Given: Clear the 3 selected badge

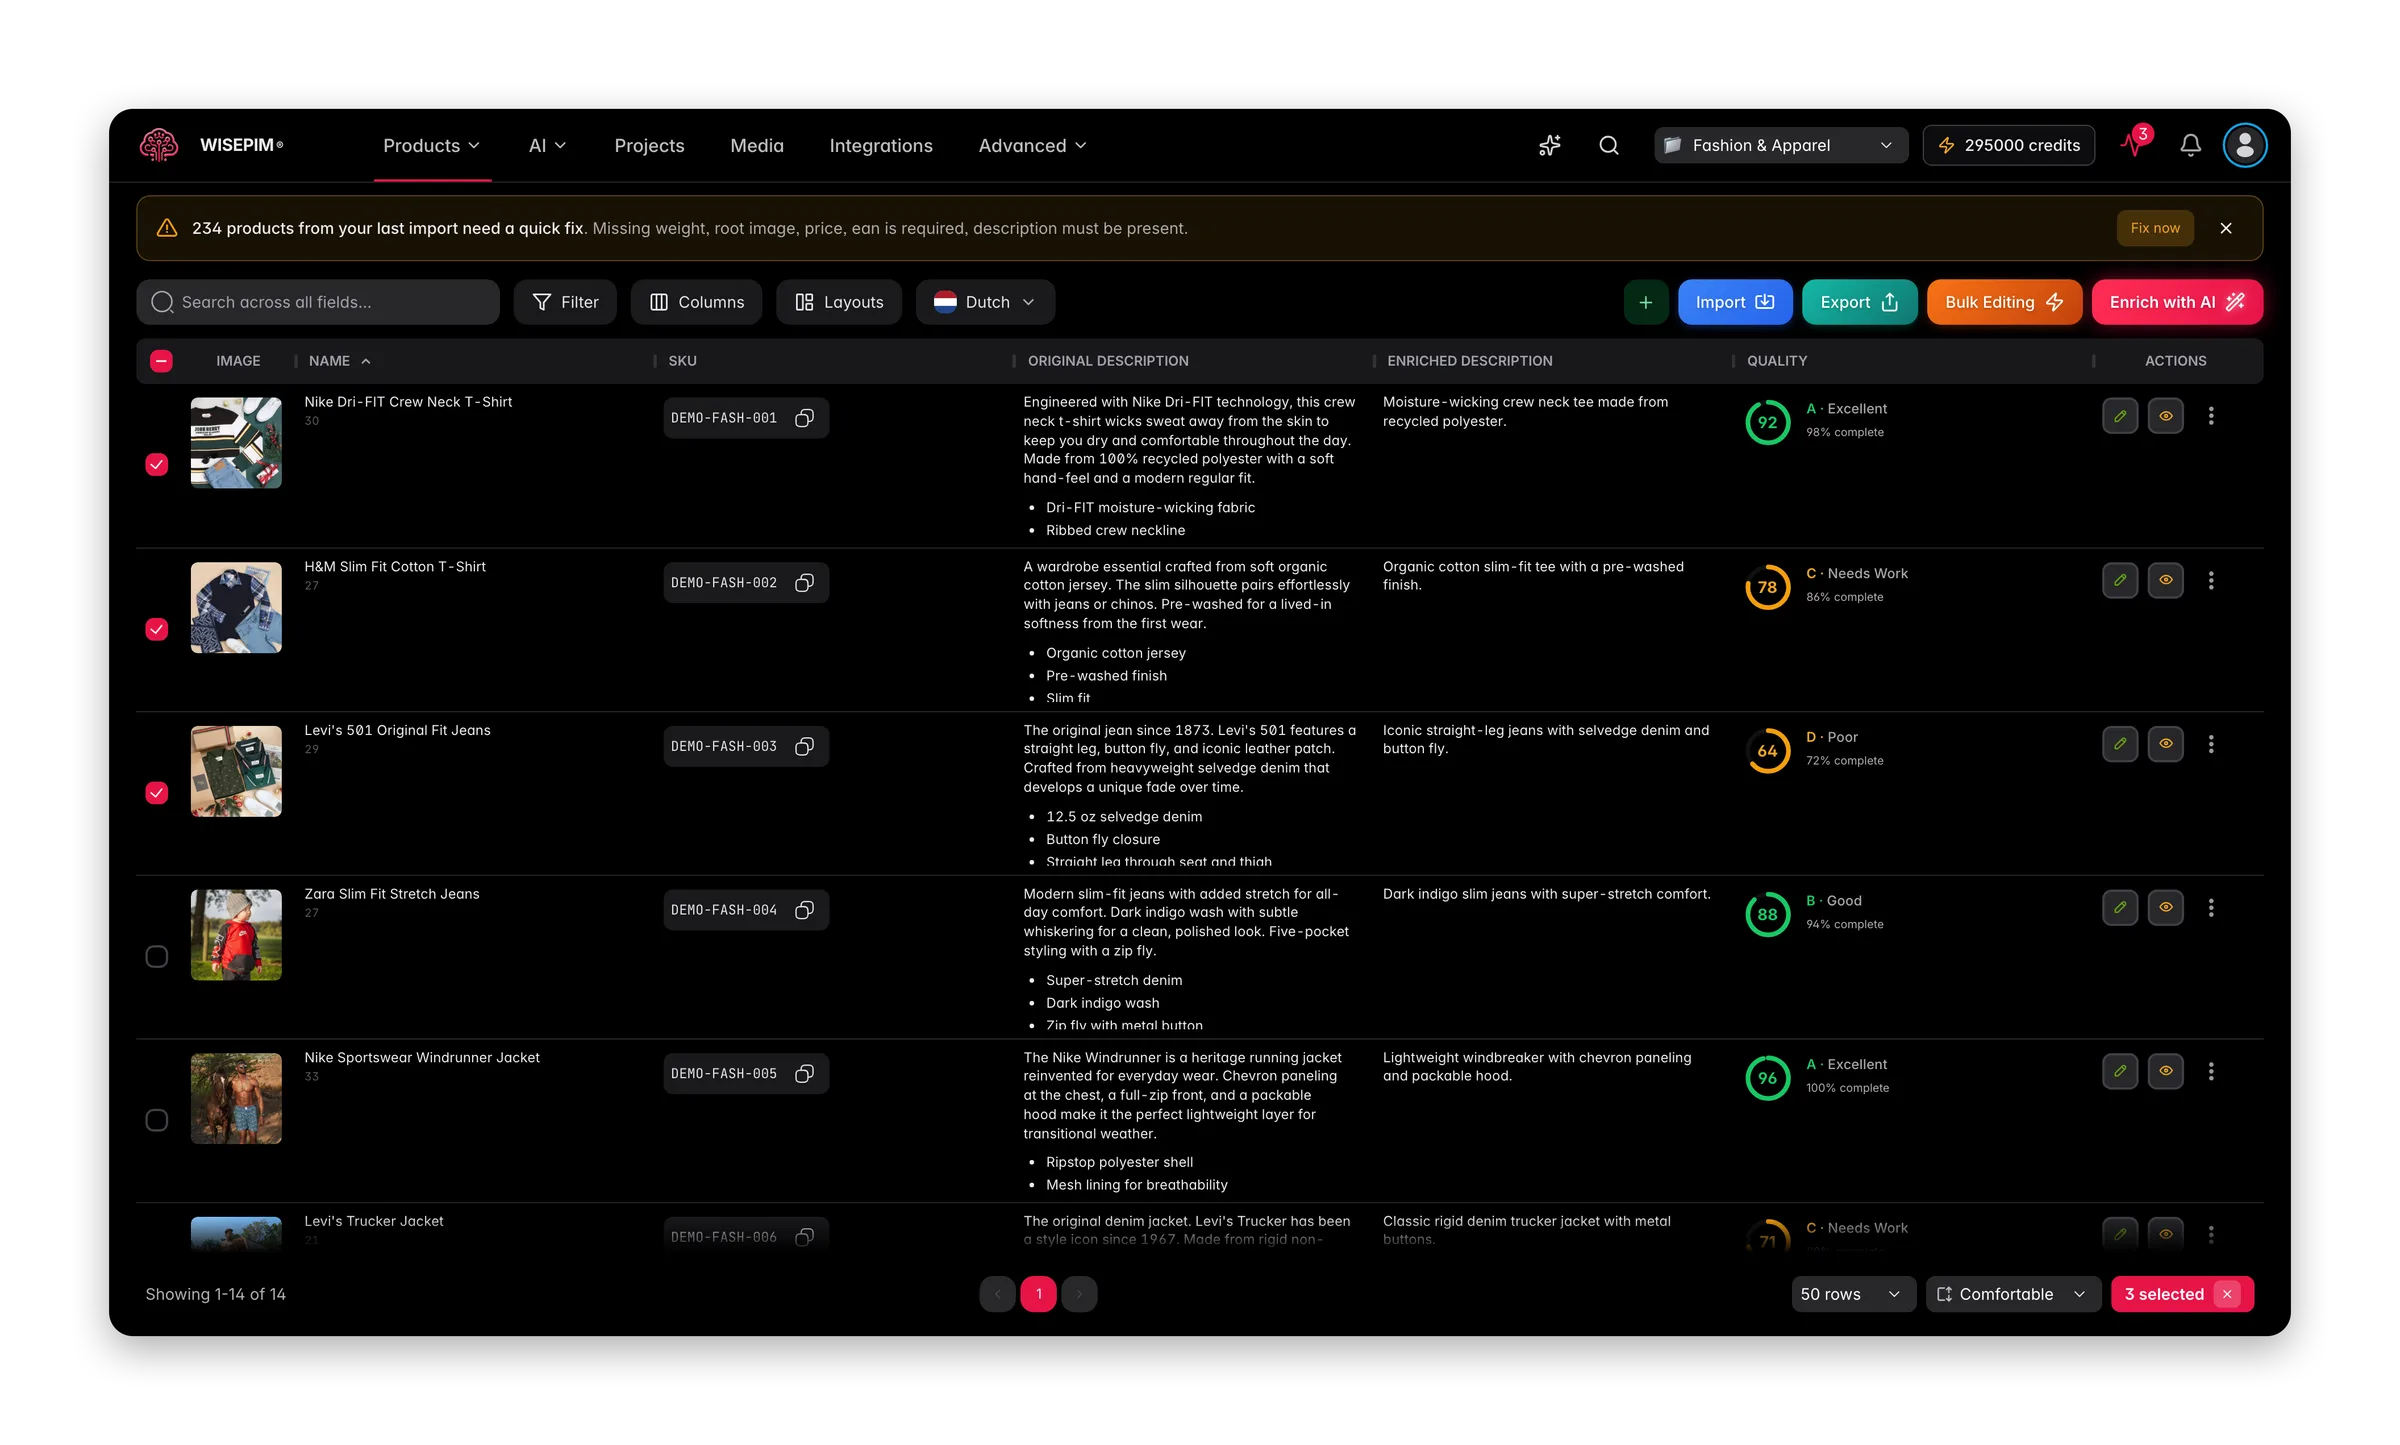Looking at the screenshot, I should [2226, 1294].
